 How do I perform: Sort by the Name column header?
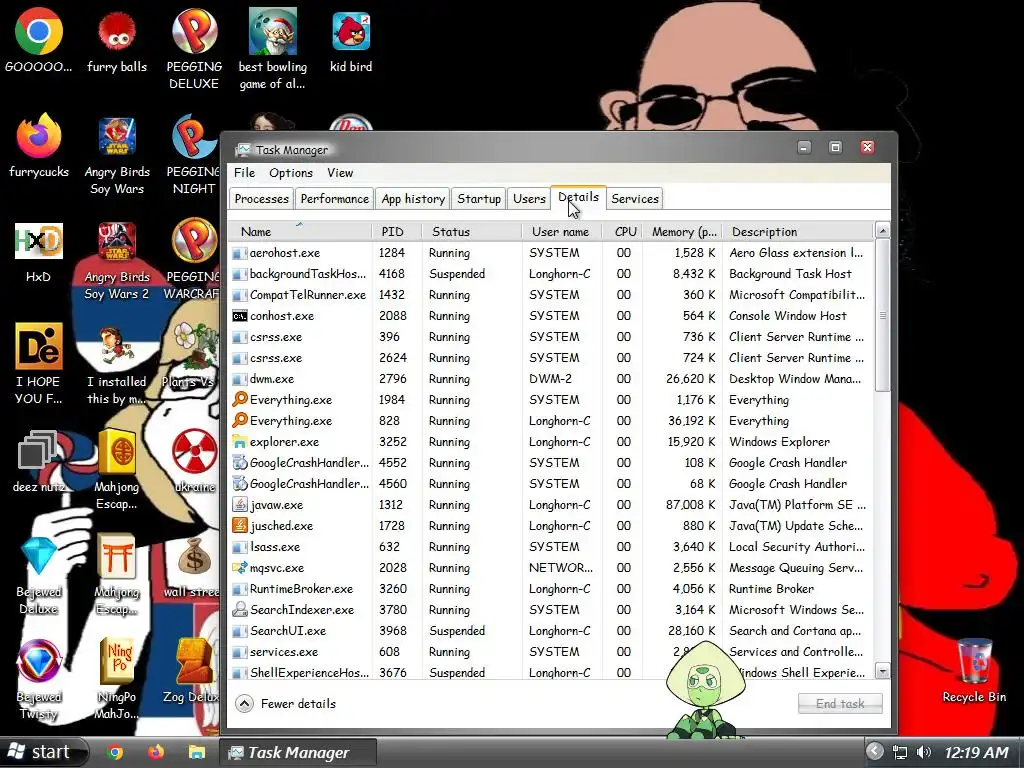(300, 231)
